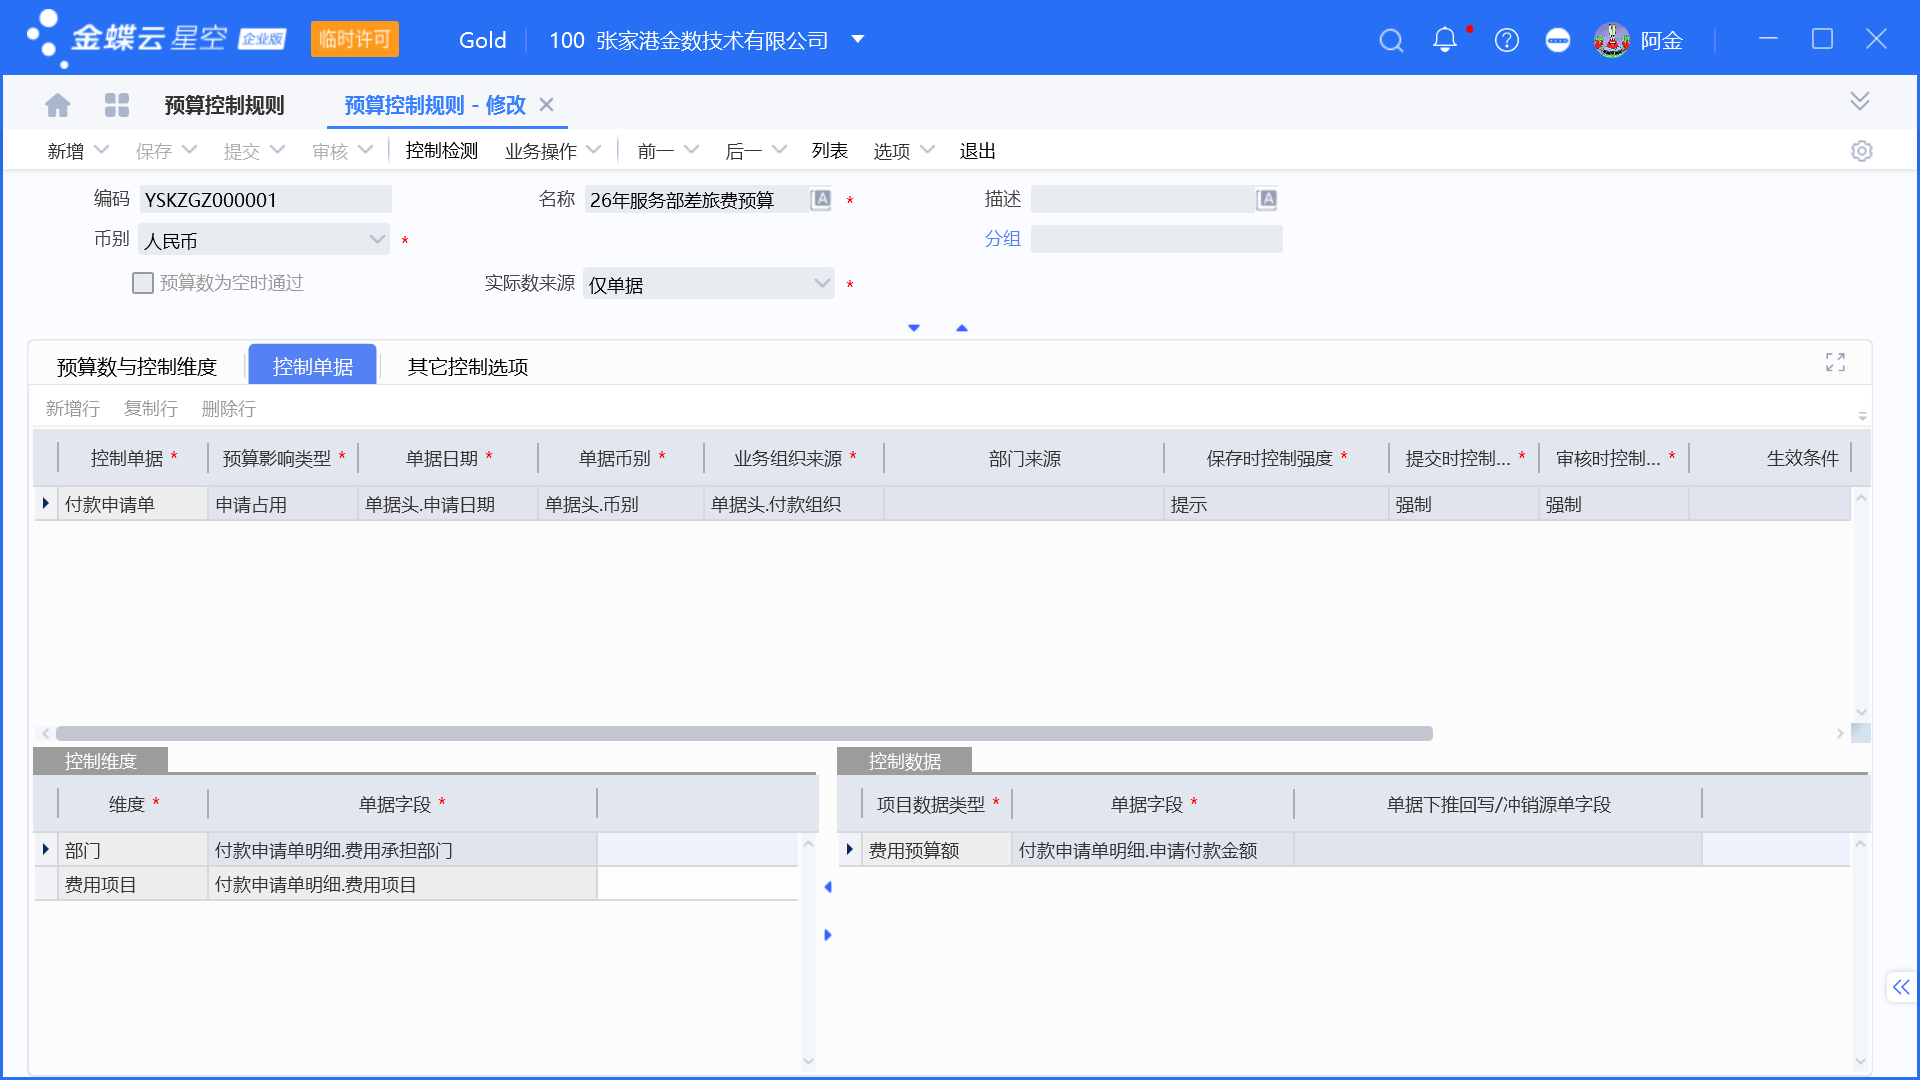1920x1080 pixels.
Task: Switch to 预算数与控制维度 tab
Action: coord(137,367)
